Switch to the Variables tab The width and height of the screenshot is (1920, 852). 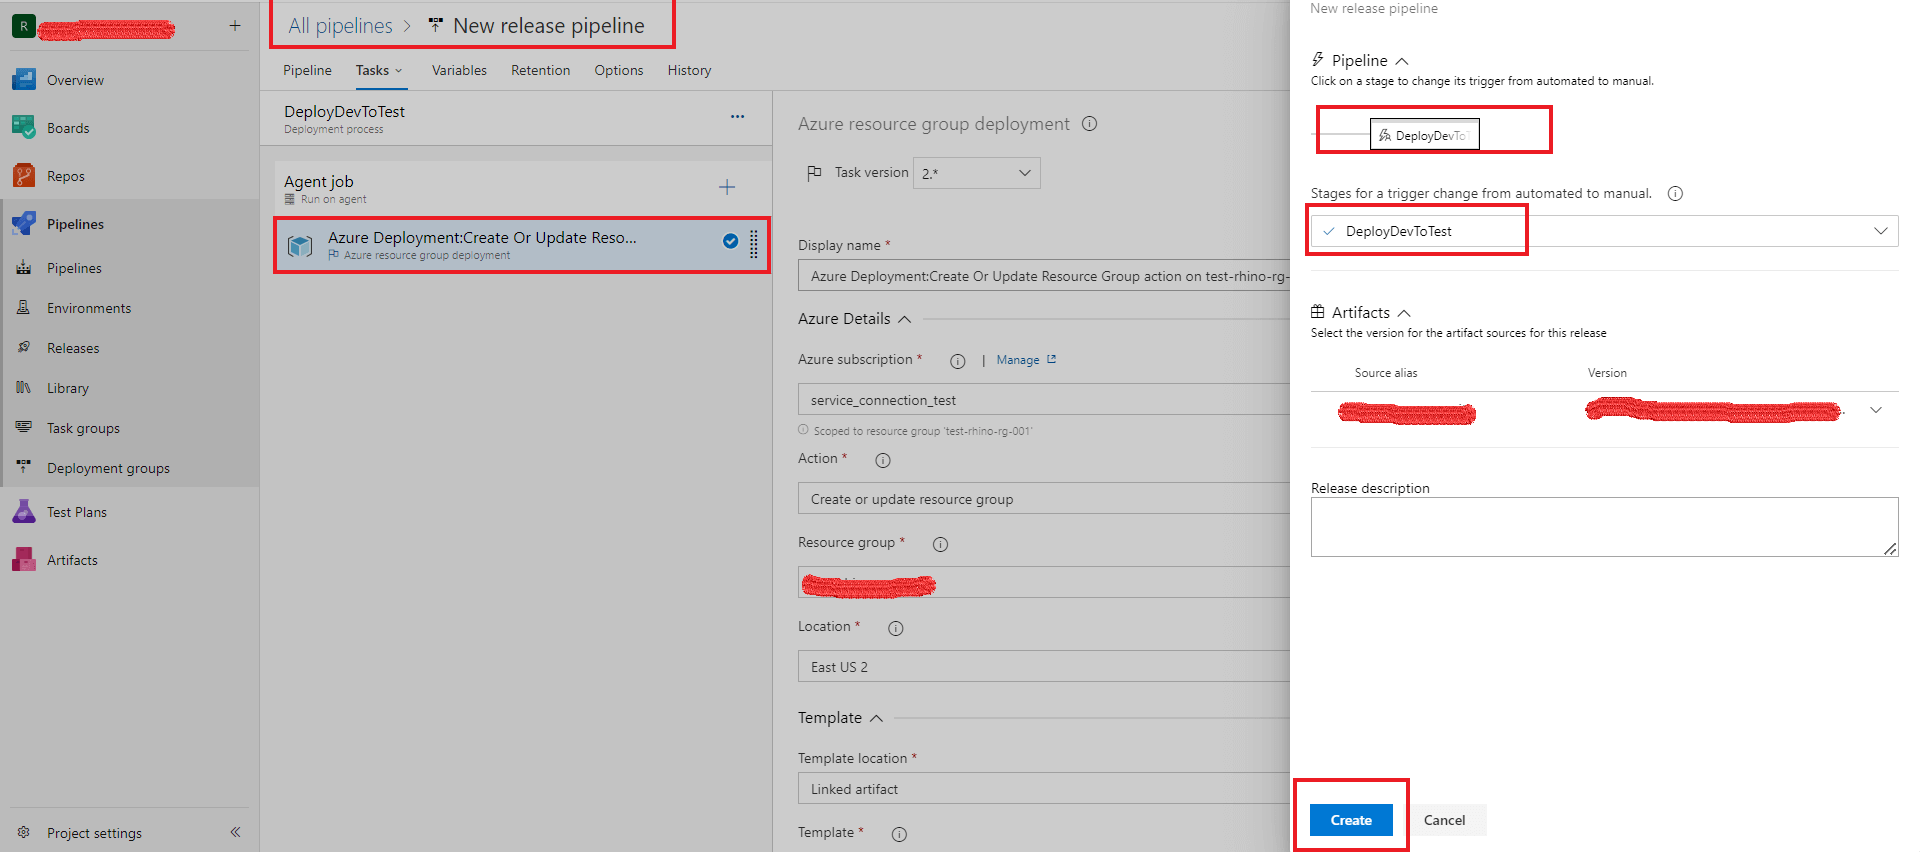[459, 70]
